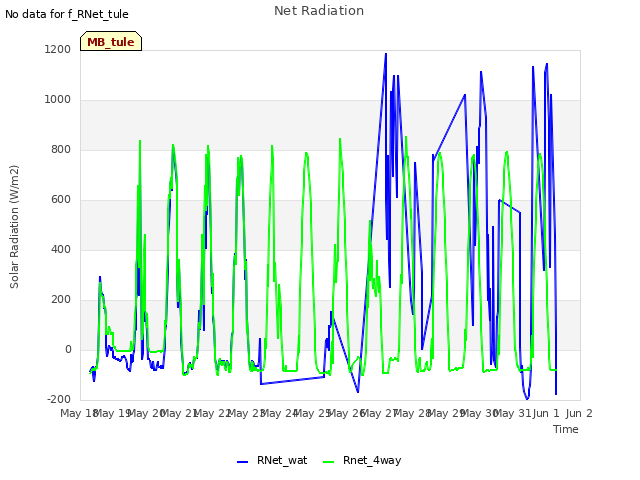The width and height of the screenshot is (640, 480).
Task: Click the Net Radiation chart title
Action: click(319, 11)
